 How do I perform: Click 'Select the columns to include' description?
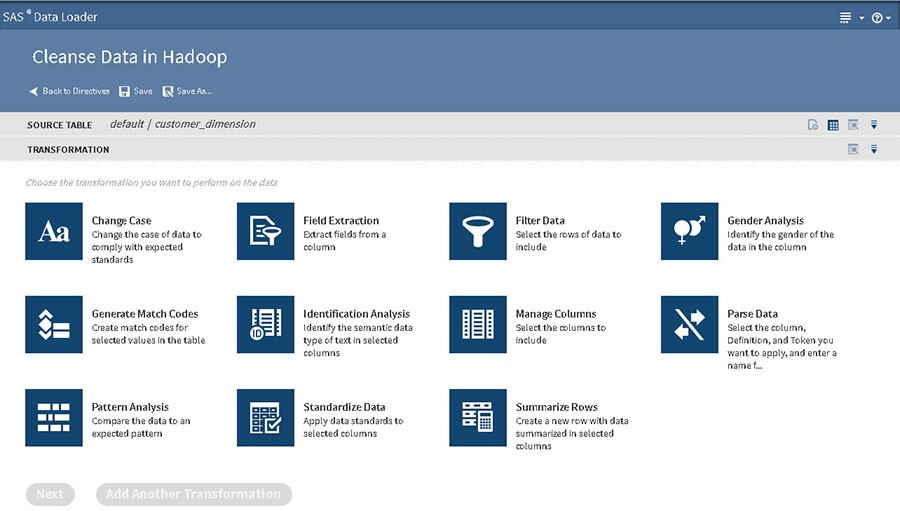[560, 334]
